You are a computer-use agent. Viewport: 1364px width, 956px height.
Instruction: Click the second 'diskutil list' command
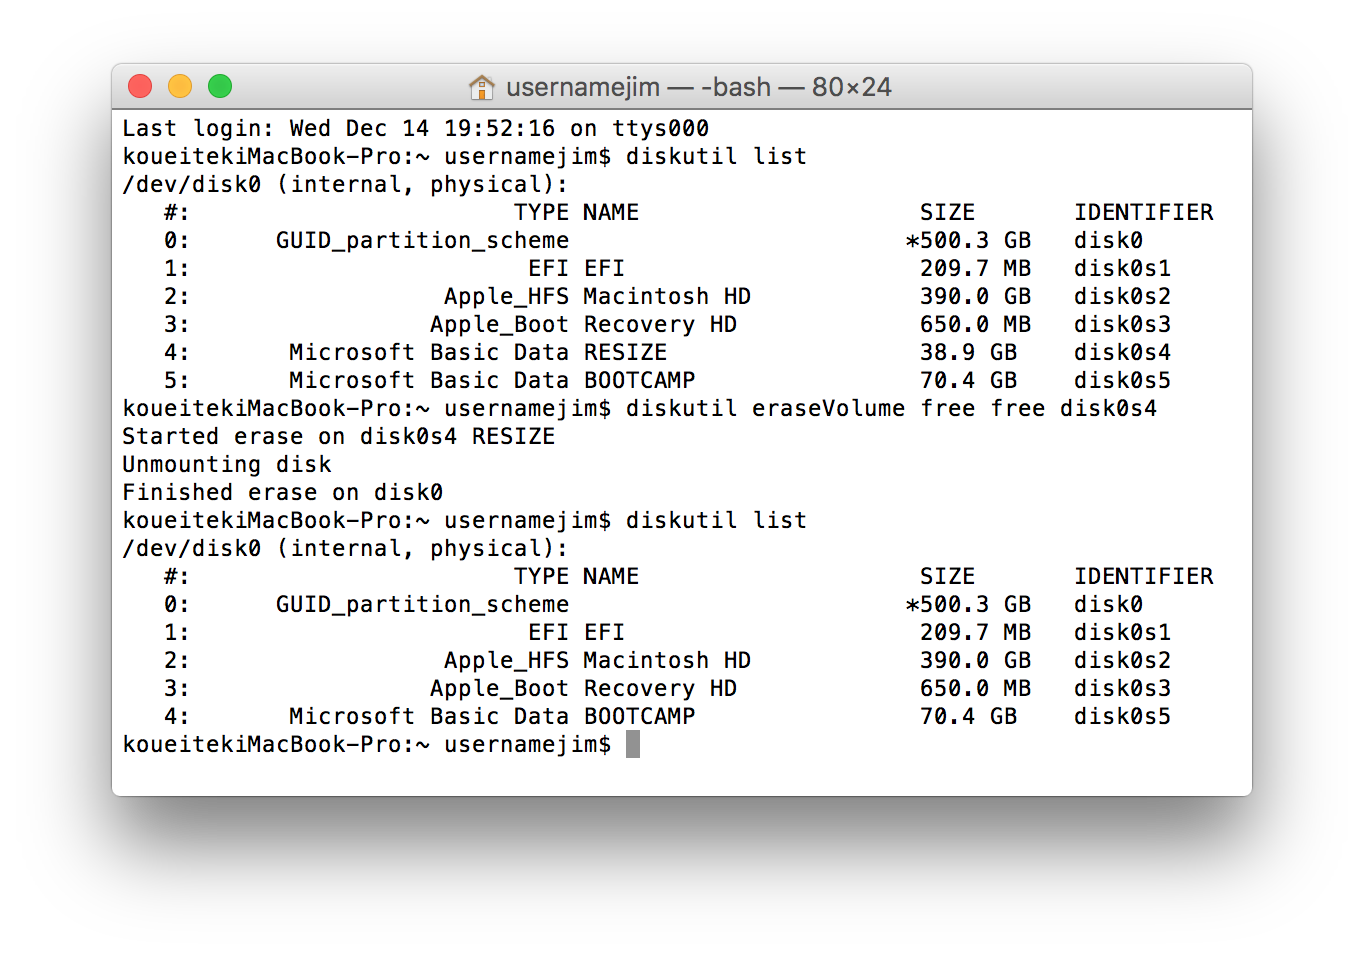pos(716,520)
